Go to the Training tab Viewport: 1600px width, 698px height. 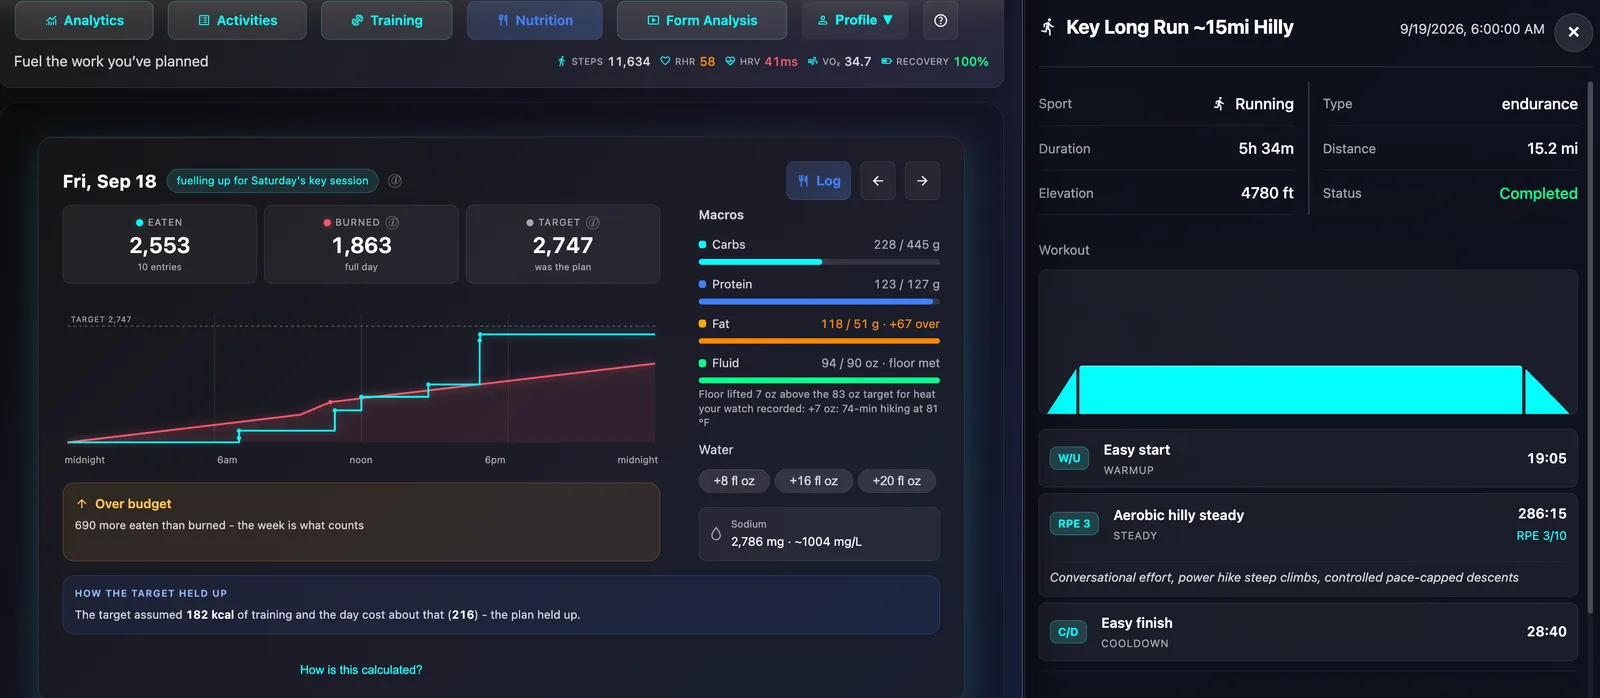pyautogui.click(x=386, y=20)
